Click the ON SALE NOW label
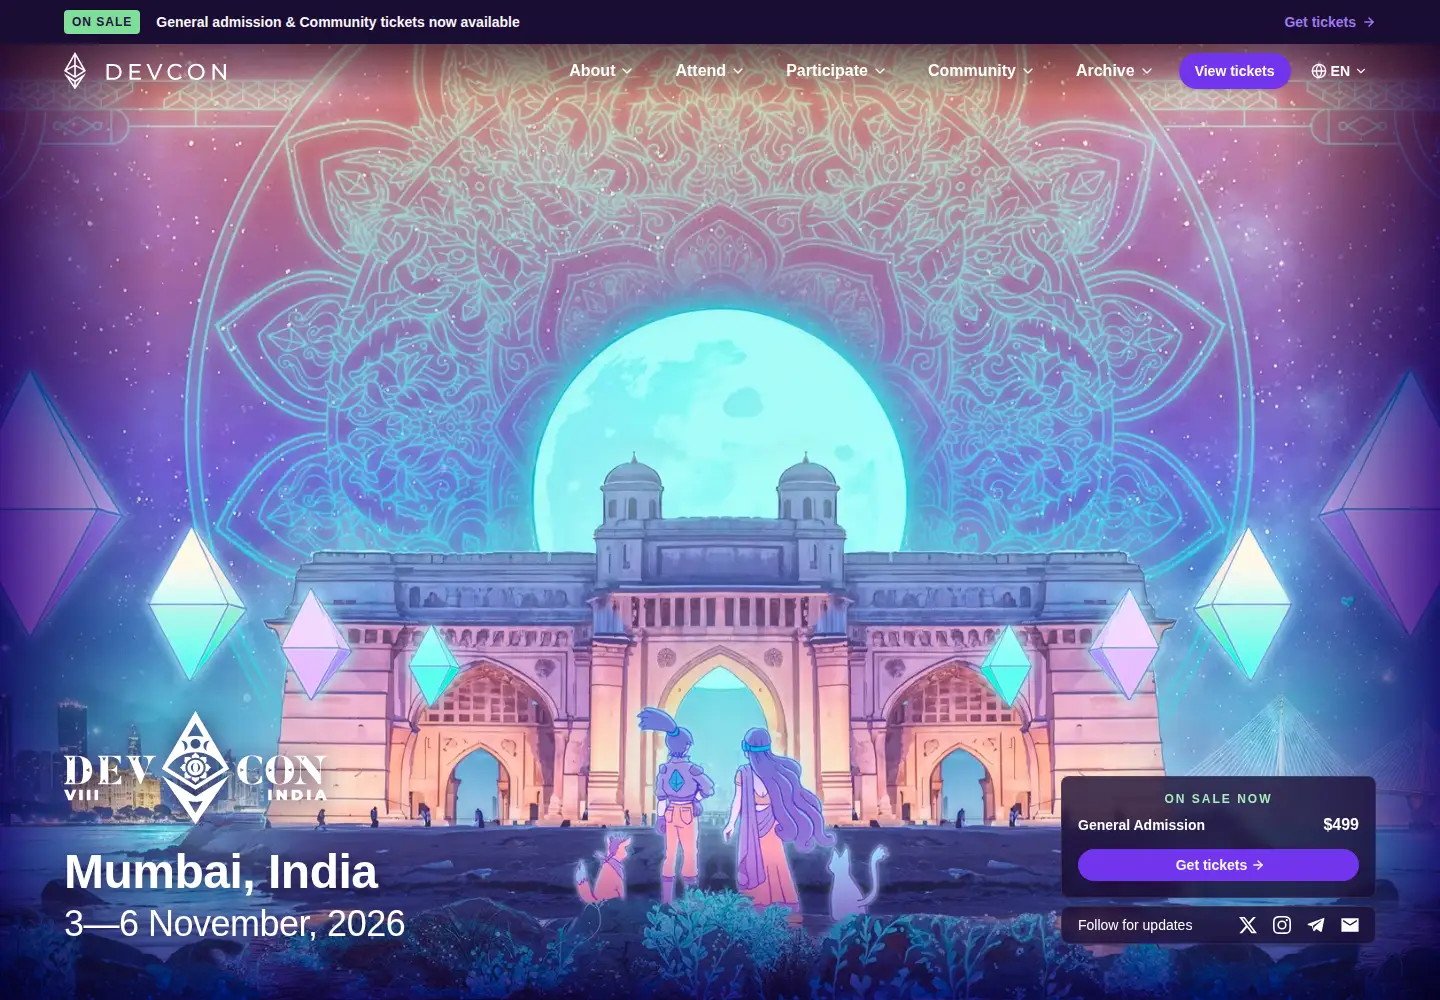 coord(1218,799)
